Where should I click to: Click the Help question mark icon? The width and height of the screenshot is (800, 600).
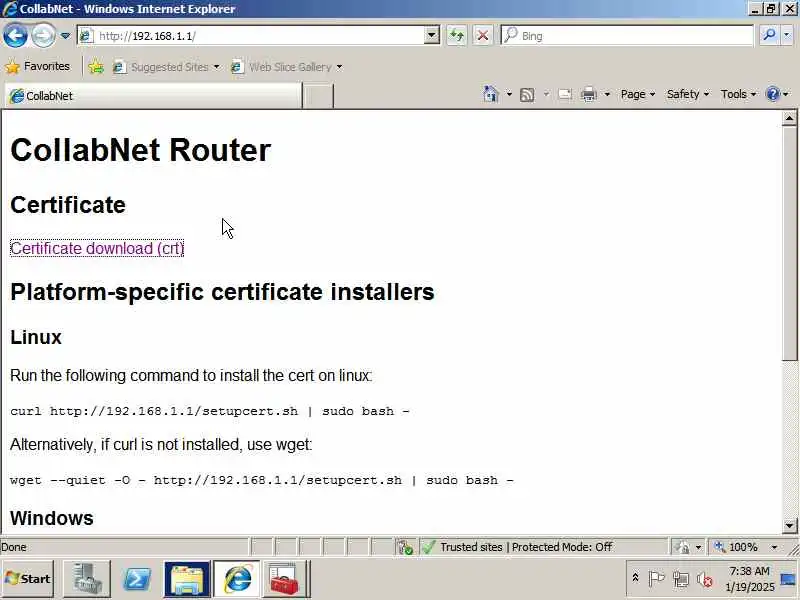click(773, 94)
